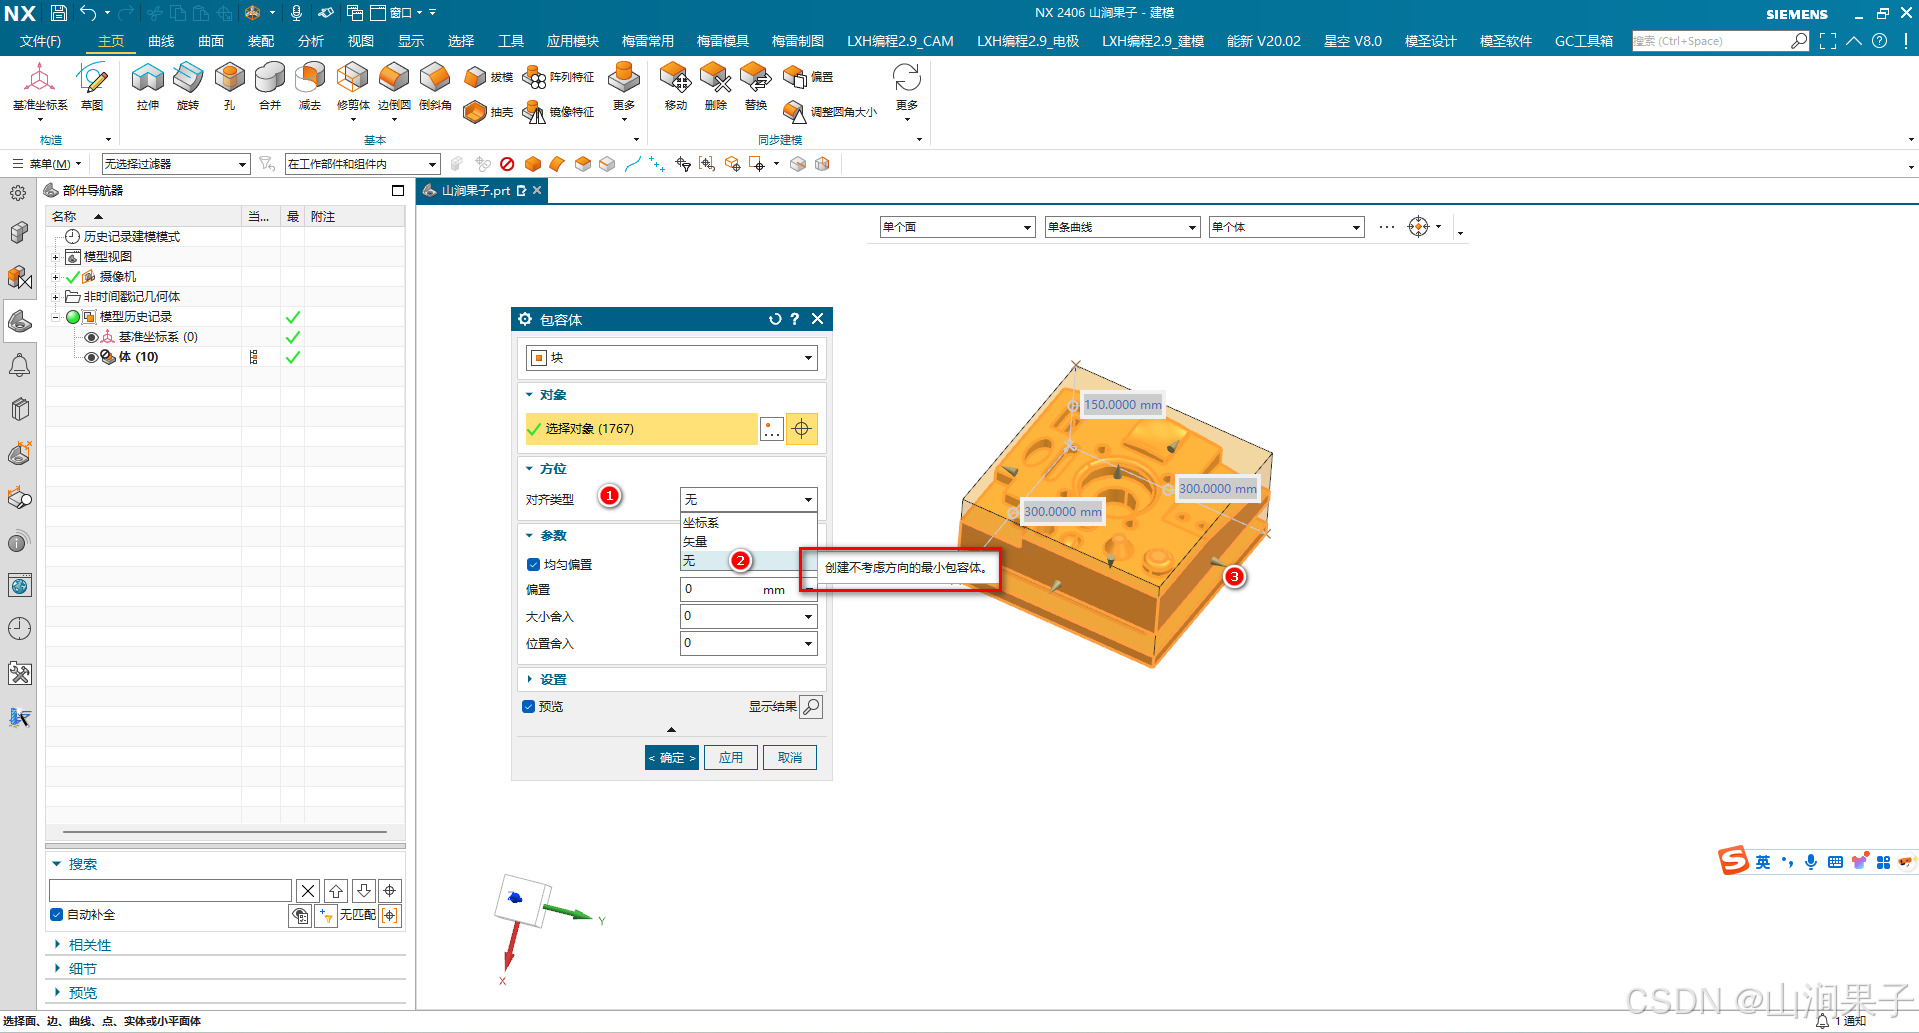Click the 减去 (Subtract) tool
Screen dimensions: 1919x1033
pos(310,86)
